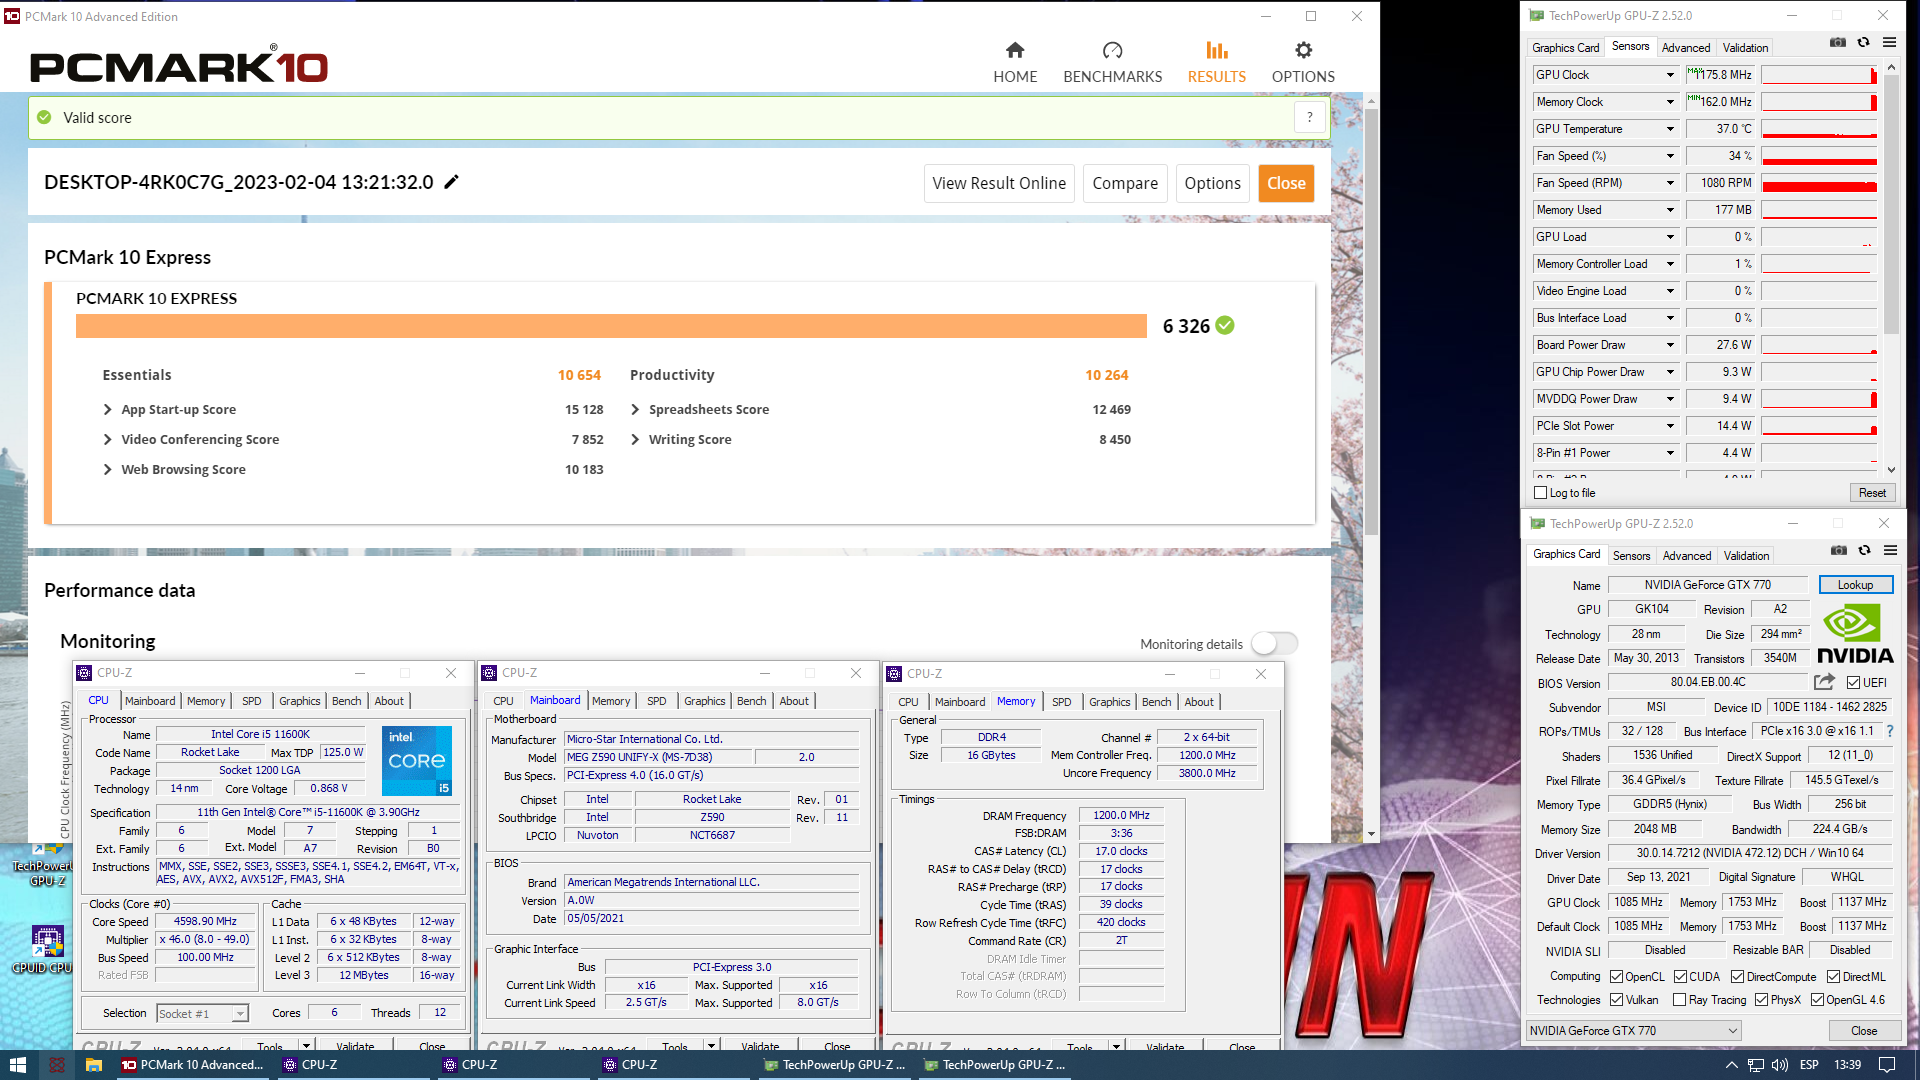Expand Writing Score

(635, 439)
